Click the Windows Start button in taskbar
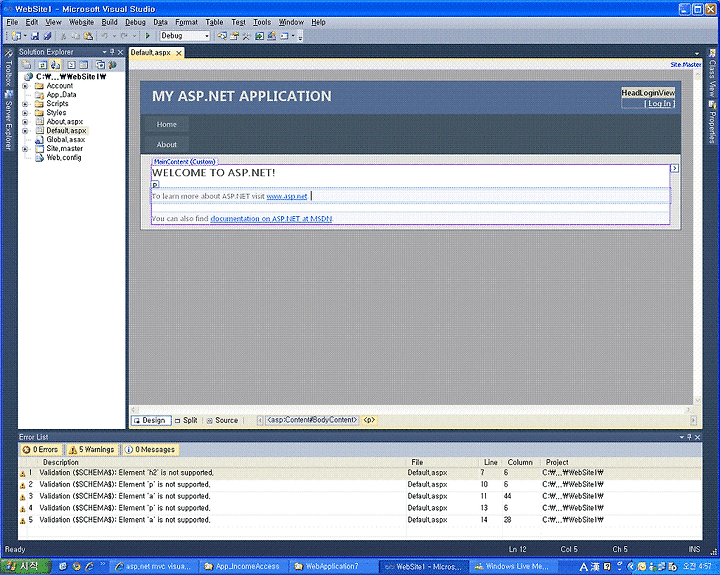Screen dimensions: 720x575 (x=24, y=566)
